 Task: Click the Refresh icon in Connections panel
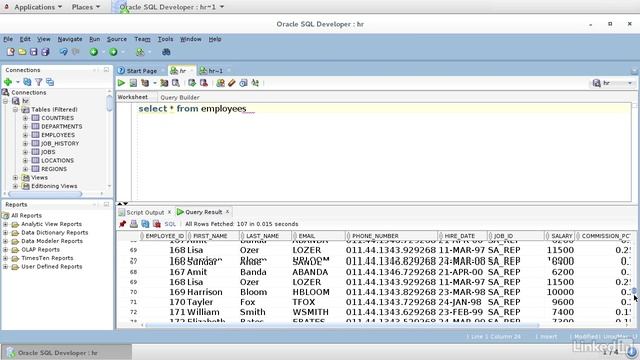point(27,82)
